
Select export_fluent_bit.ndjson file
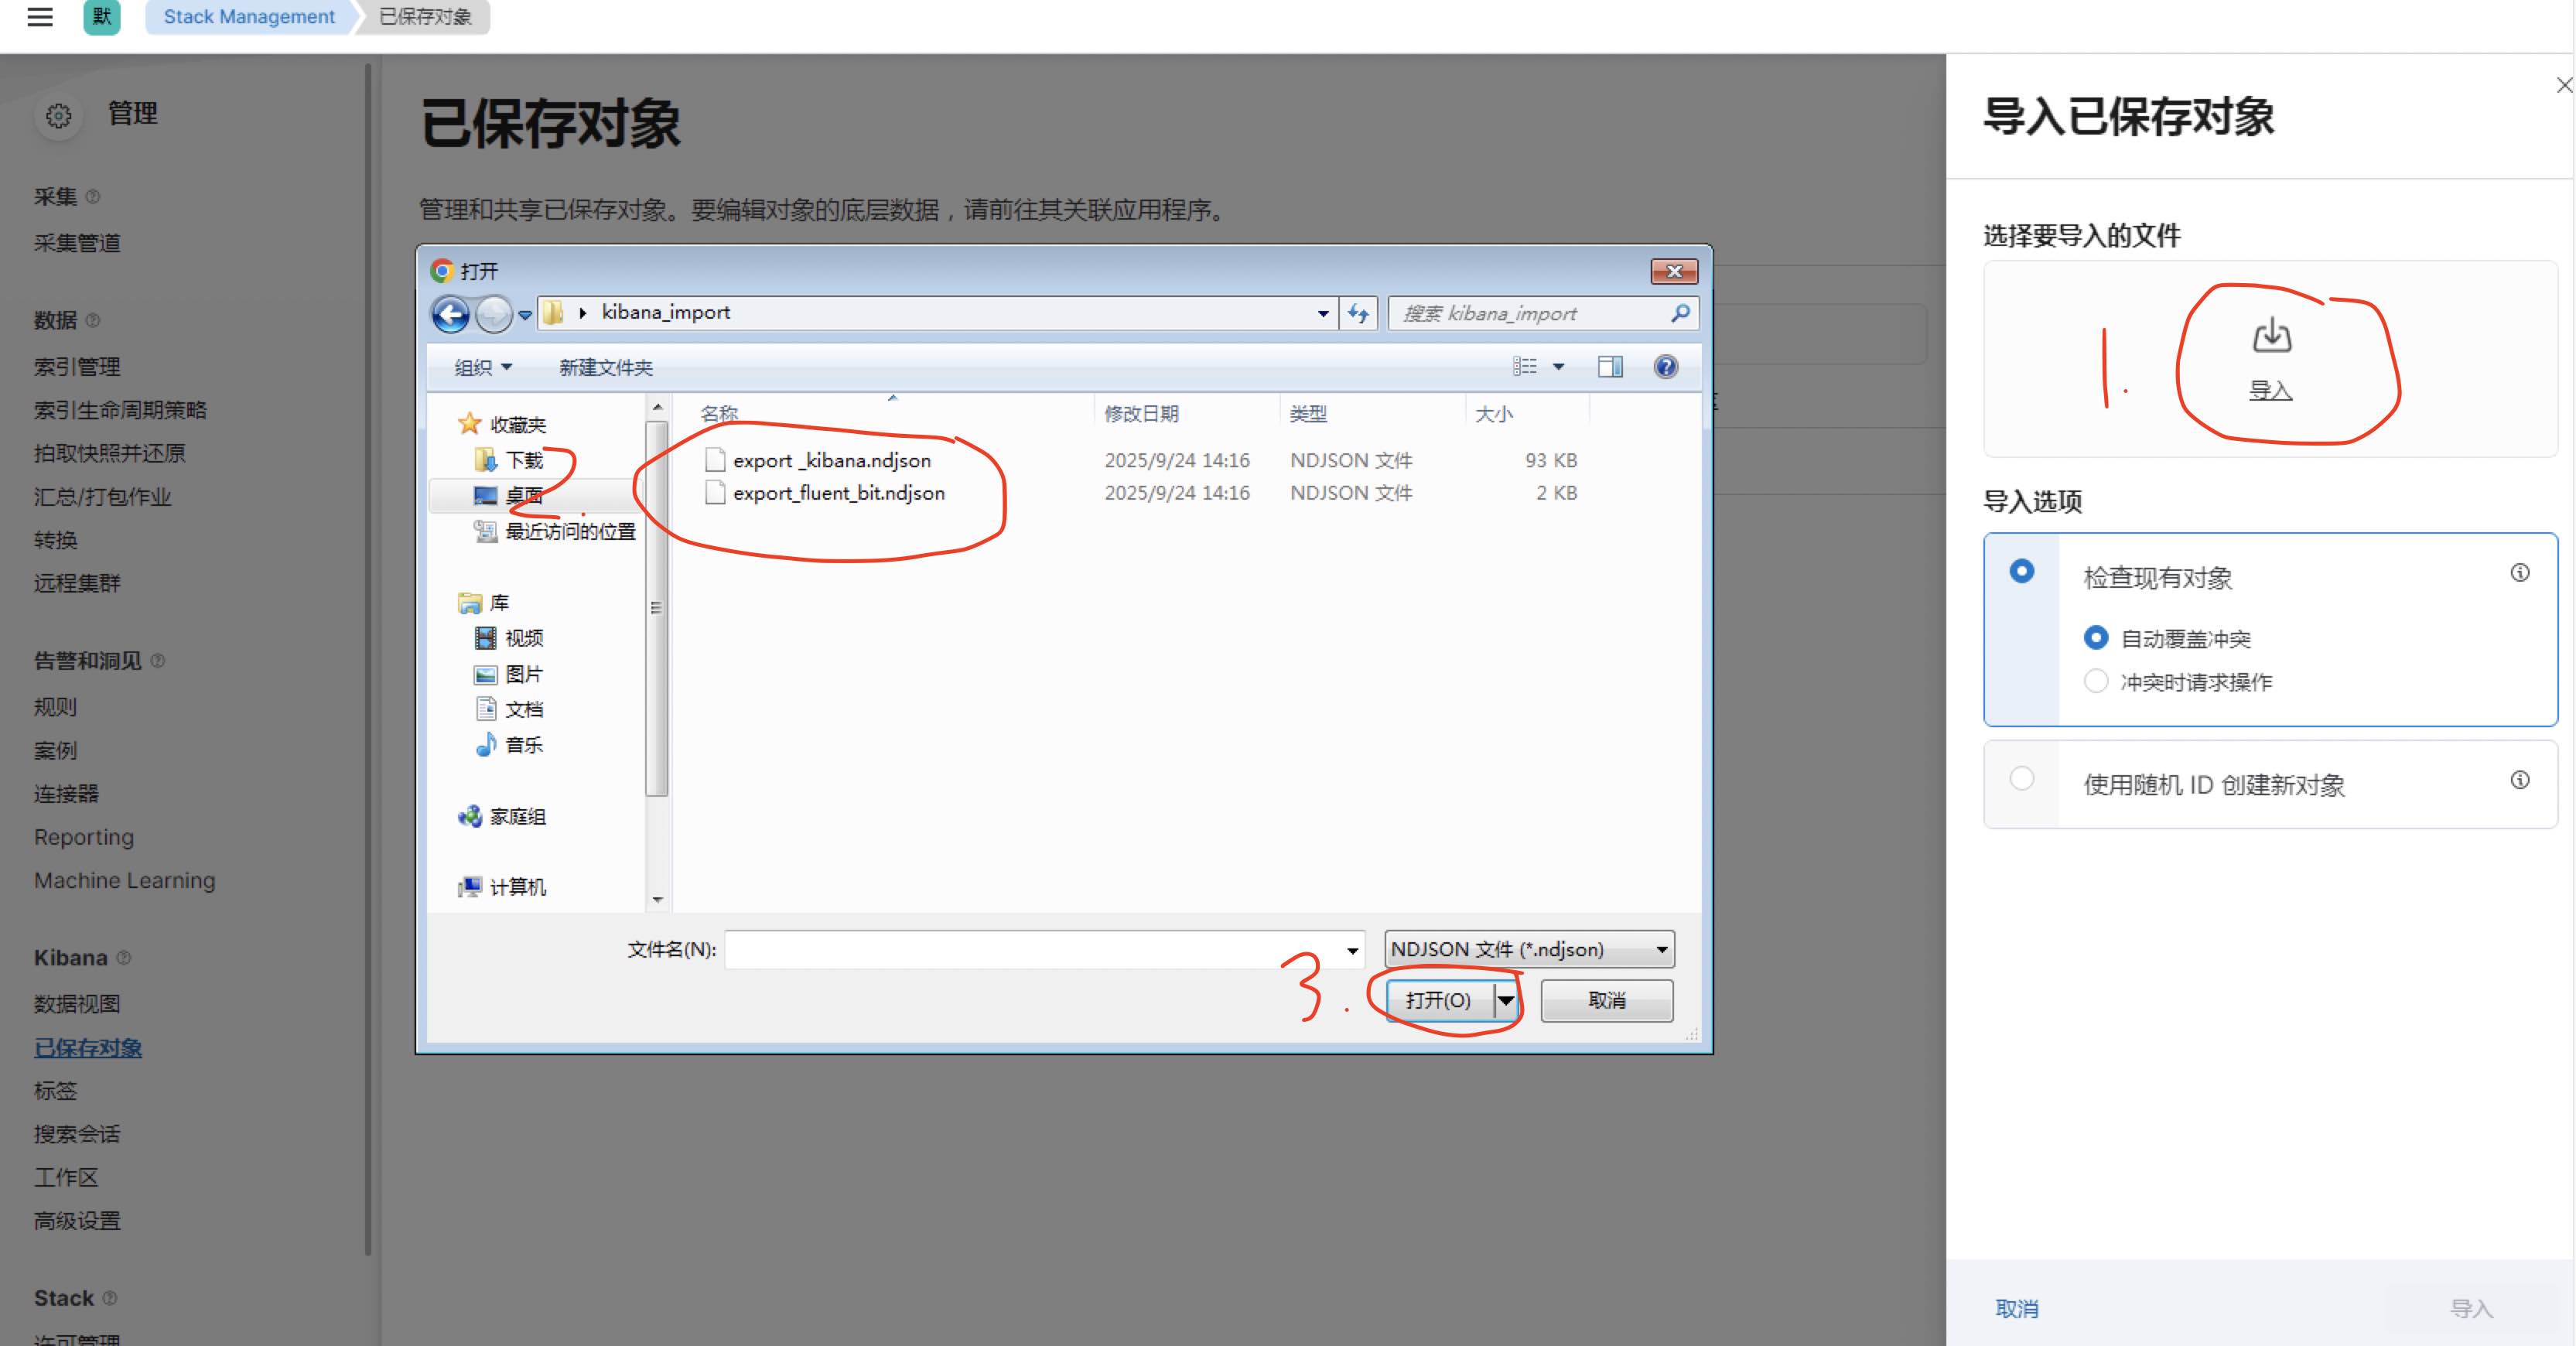tap(838, 493)
